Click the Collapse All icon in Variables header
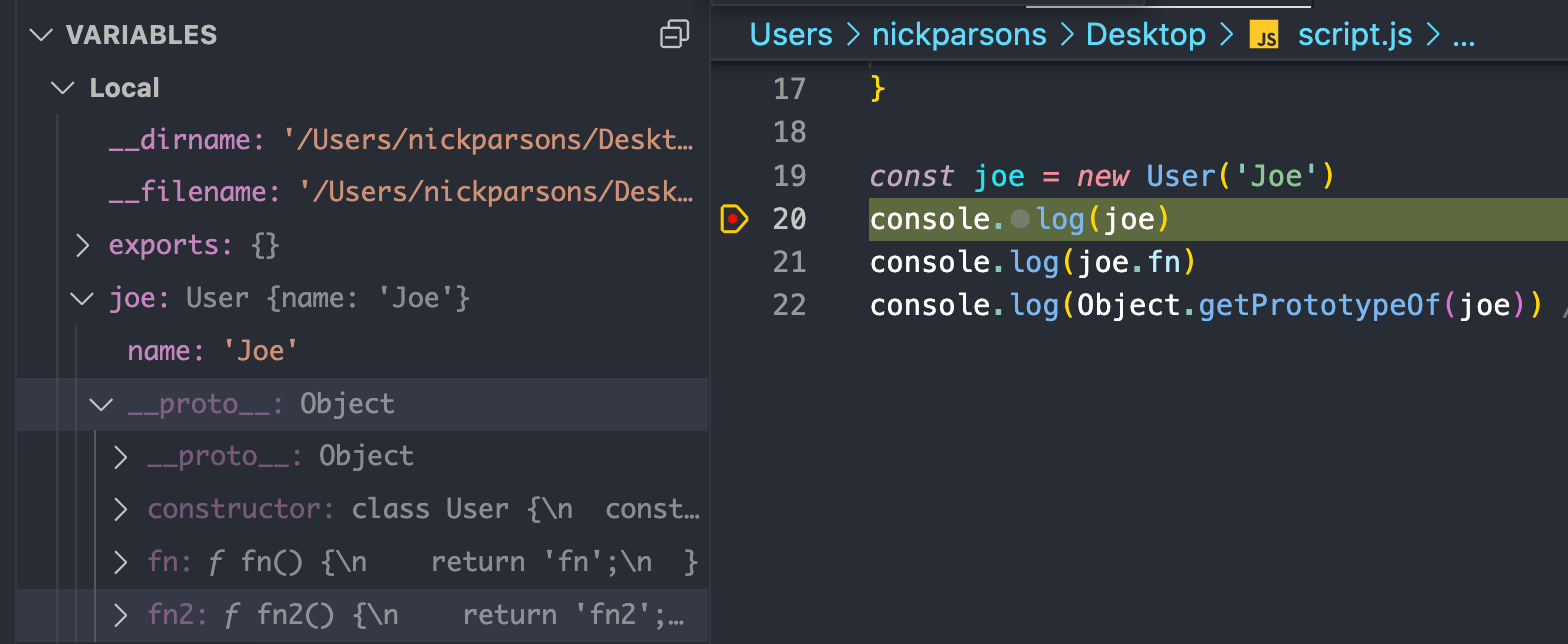The width and height of the screenshot is (1568, 644). 675,35
